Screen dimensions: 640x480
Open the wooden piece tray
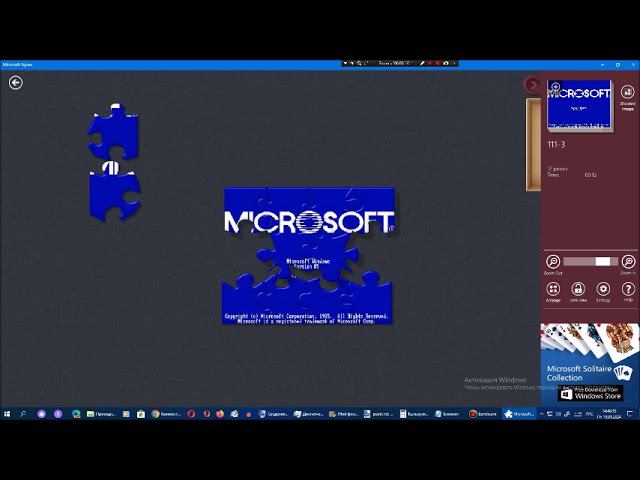tap(533, 144)
